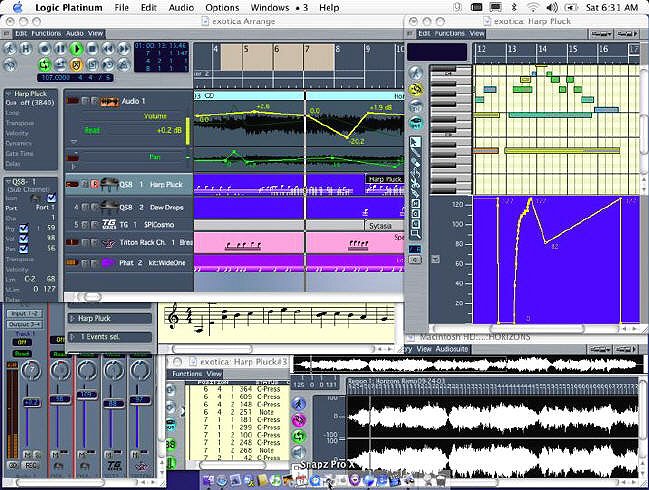The image size is (649, 490).
Task: Click the purple Phat track instrument icon
Action: [x=108, y=262]
